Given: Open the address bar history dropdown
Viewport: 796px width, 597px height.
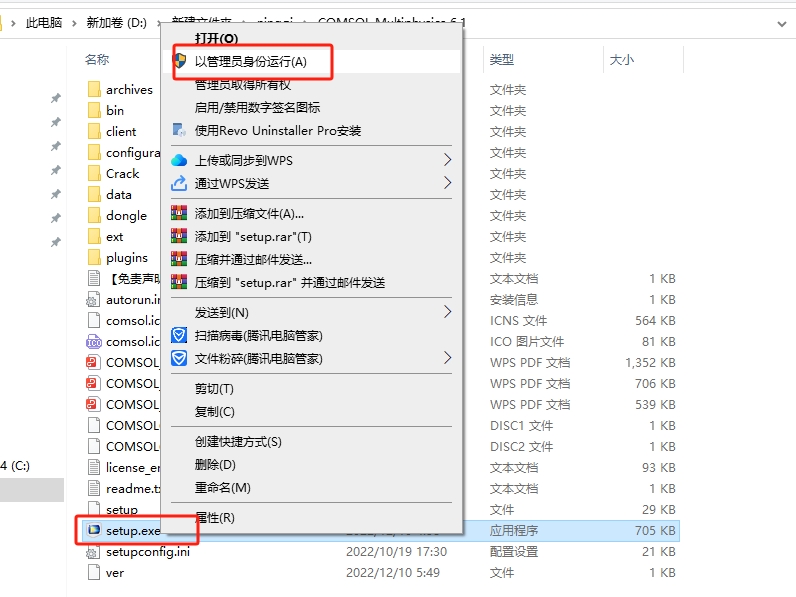Looking at the screenshot, I should (782, 23).
